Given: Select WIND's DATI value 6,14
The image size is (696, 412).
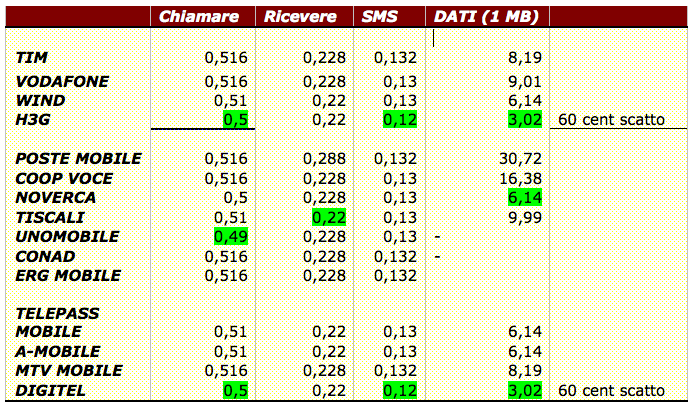Looking at the screenshot, I should [x=525, y=101].
